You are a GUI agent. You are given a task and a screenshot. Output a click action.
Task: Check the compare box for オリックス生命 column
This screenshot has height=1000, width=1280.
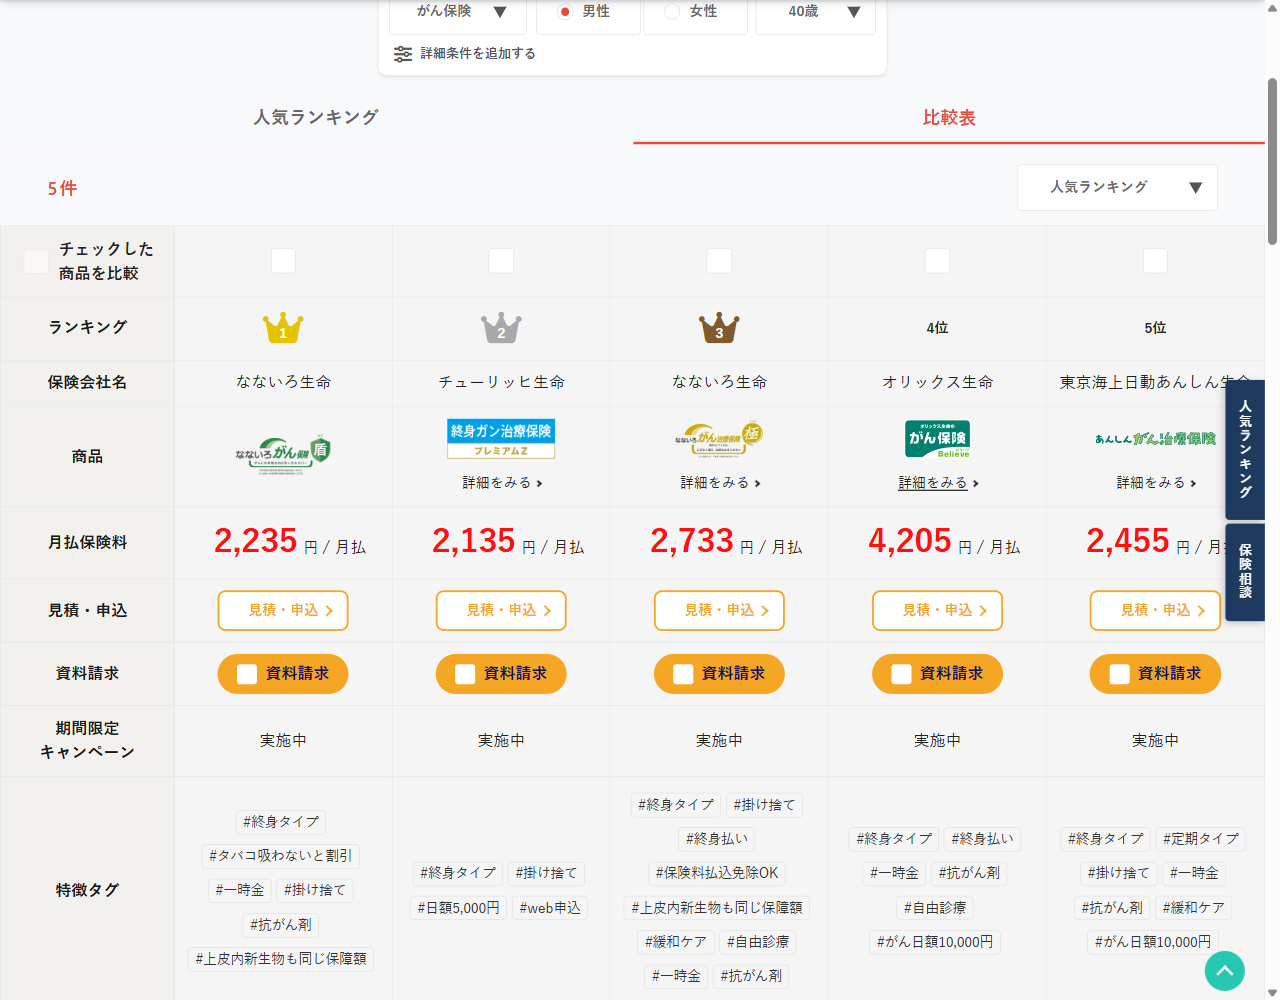pyautogui.click(x=937, y=261)
